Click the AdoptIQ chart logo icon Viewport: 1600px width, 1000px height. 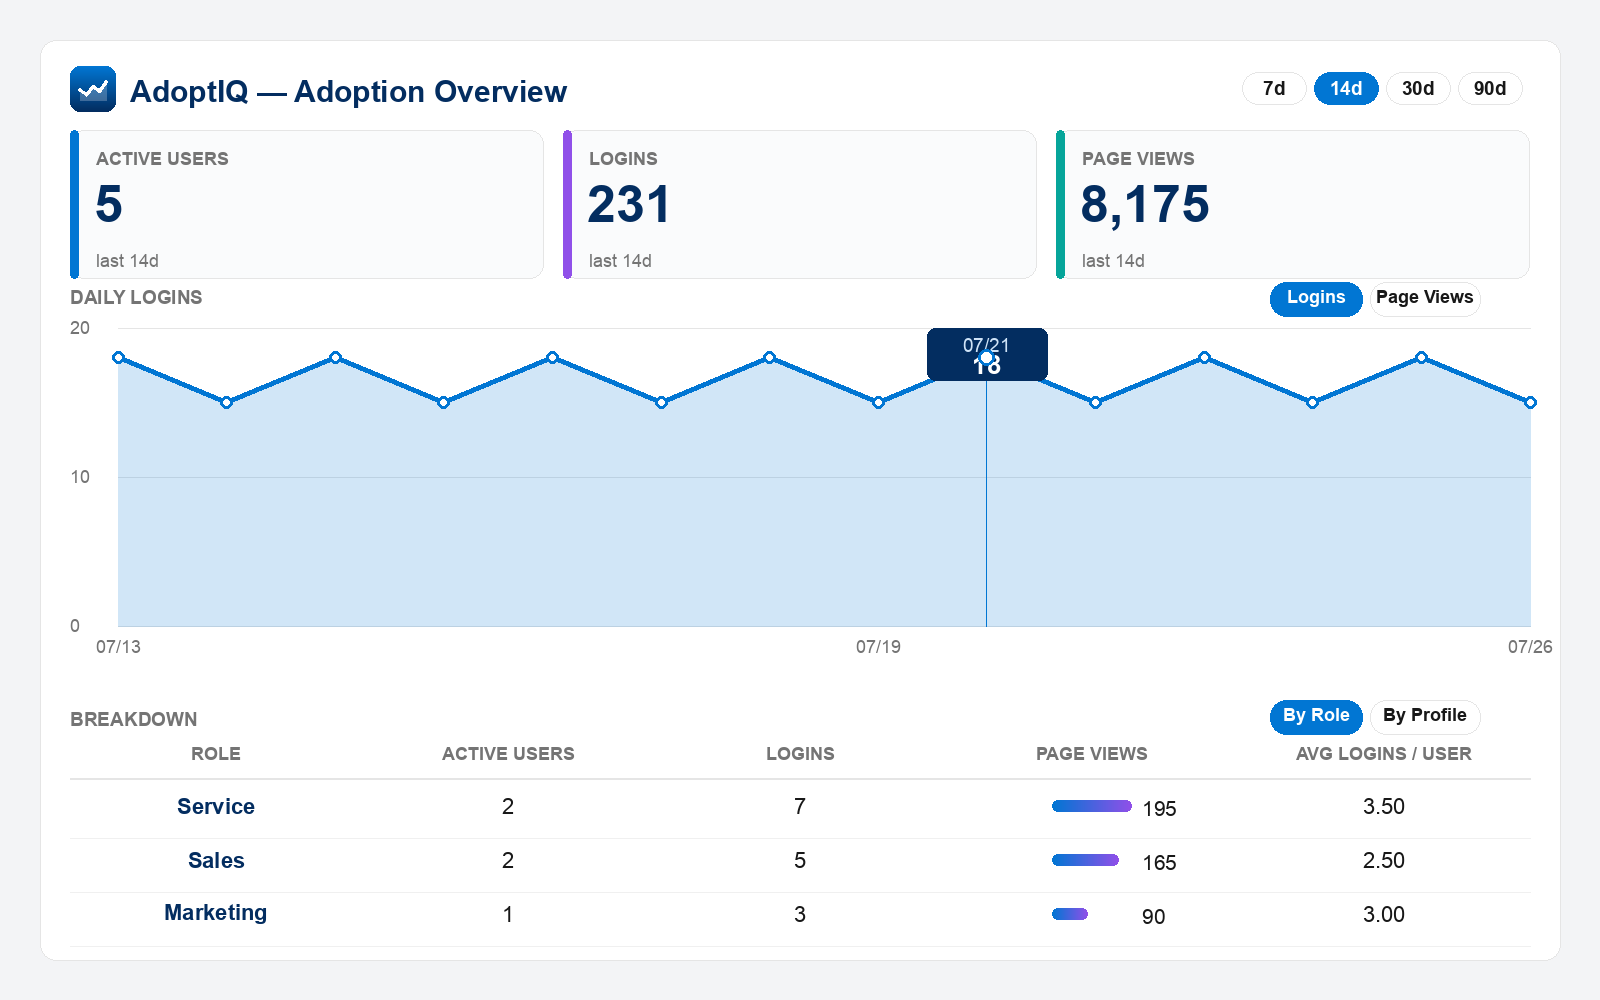coord(93,89)
